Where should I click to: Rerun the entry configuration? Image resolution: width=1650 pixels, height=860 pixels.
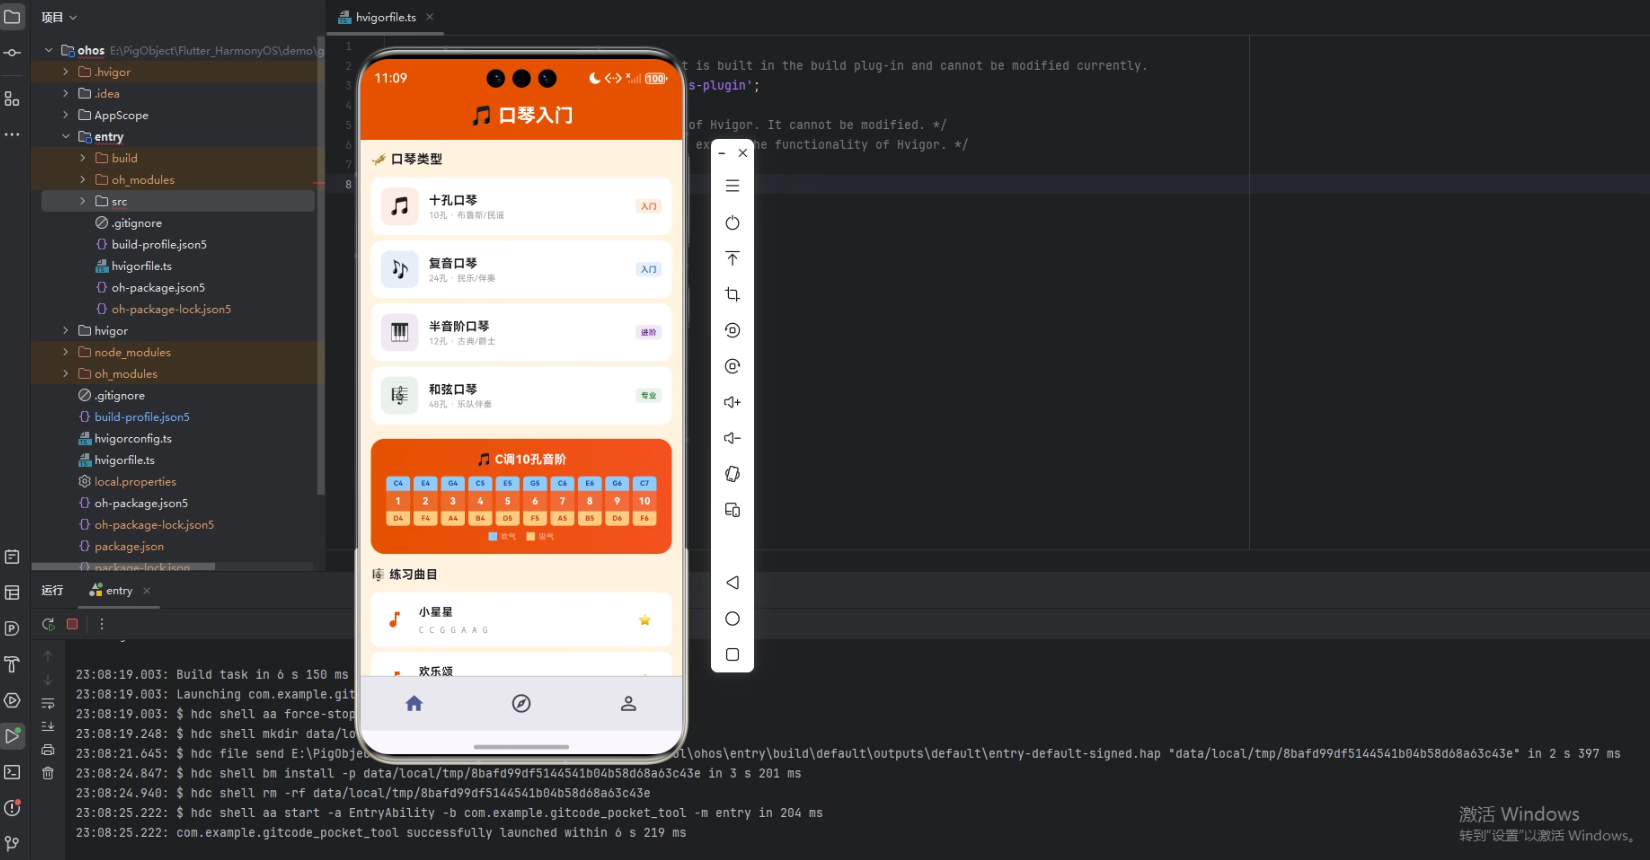pyautogui.click(x=48, y=624)
